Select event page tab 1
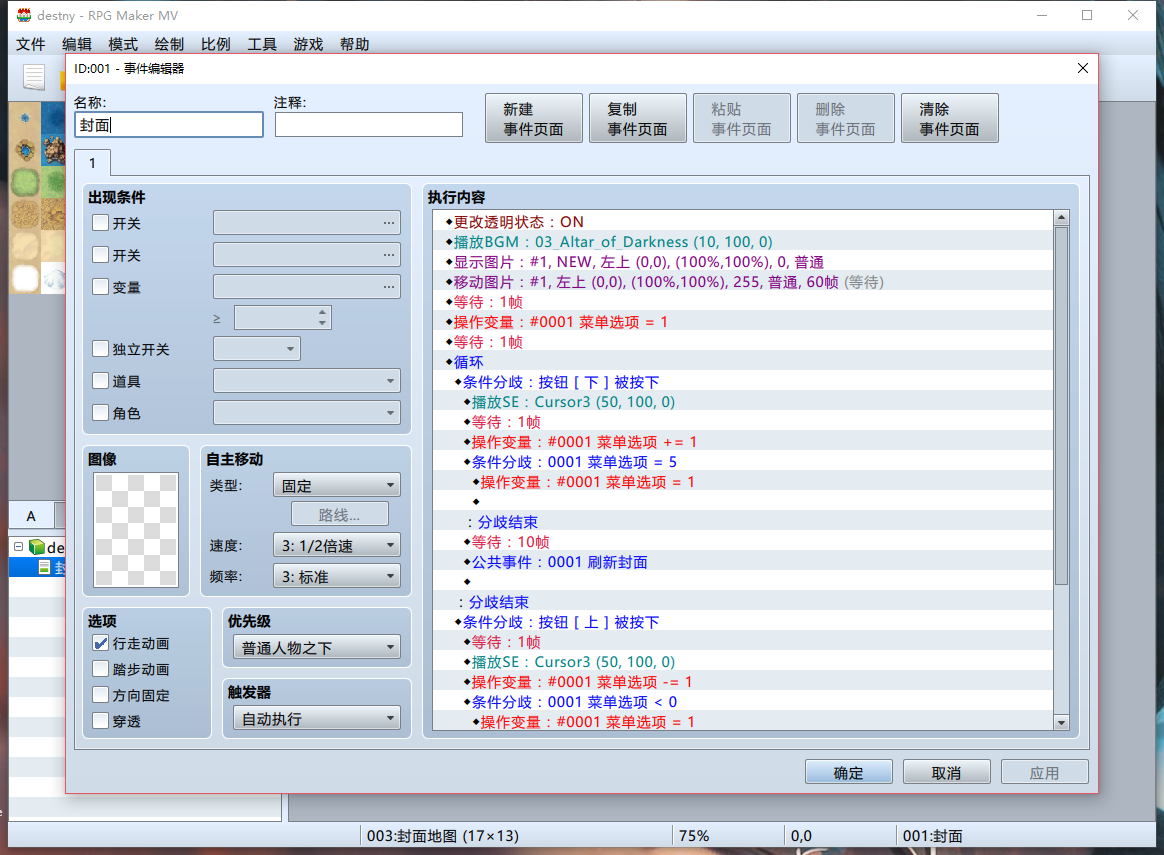1164x855 pixels. pyautogui.click(x=93, y=163)
